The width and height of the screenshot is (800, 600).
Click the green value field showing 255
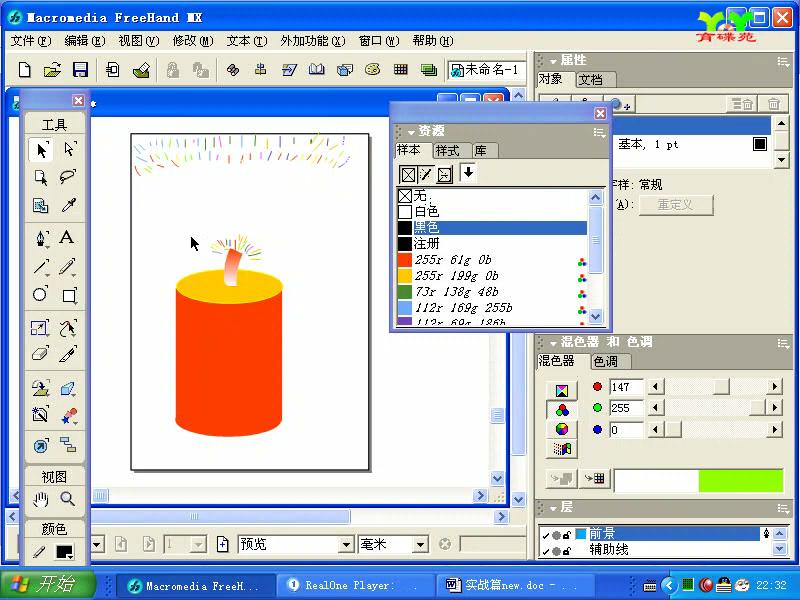[x=627, y=408]
